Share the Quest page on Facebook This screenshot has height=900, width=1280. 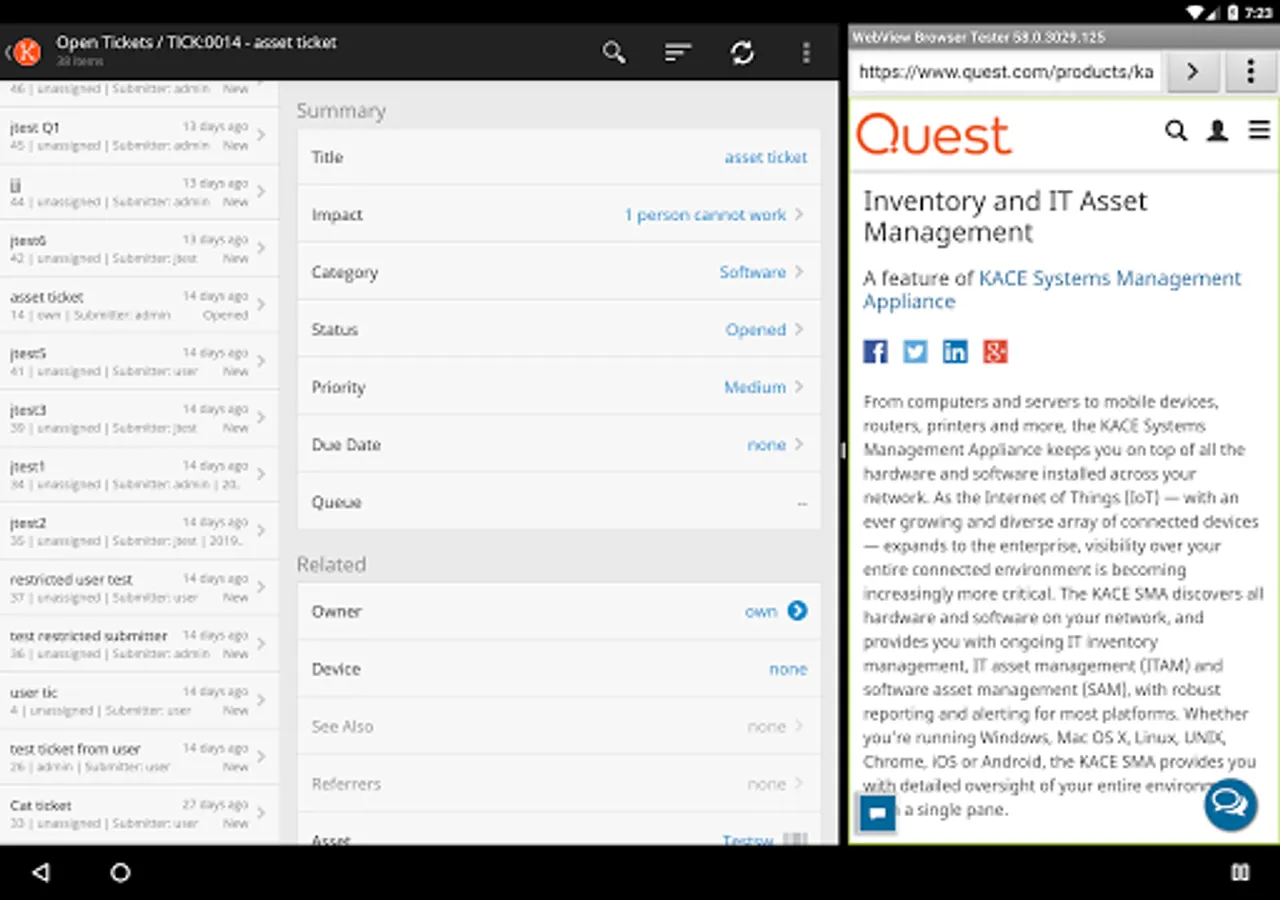click(x=875, y=351)
